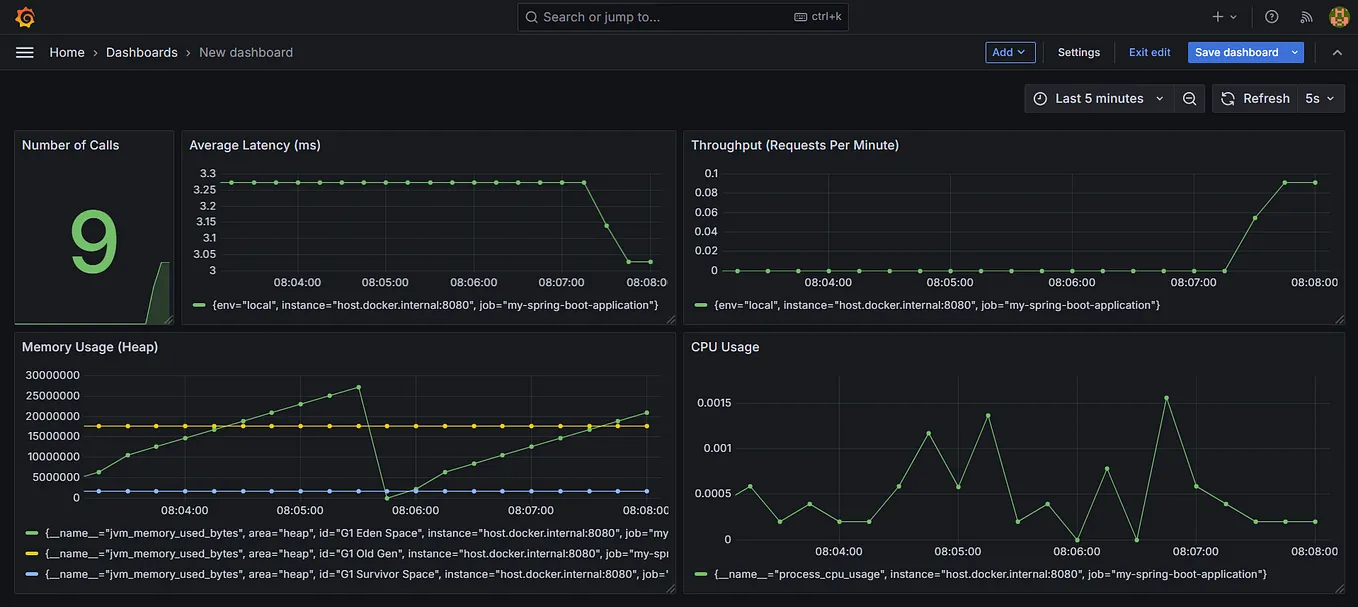Open the Last 5 minutes time range picker
The height and width of the screenshot is (607, 1358).
[x=1098, y=98]
